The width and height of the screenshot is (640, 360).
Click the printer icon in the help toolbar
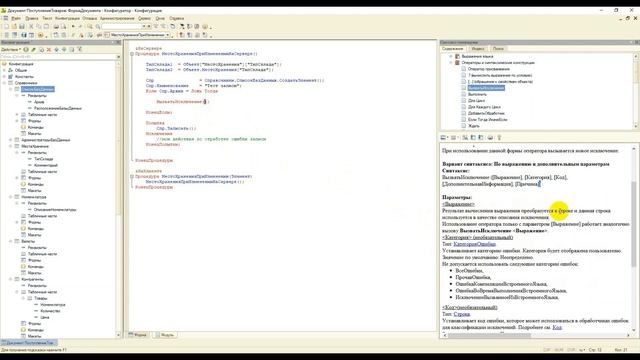coord(490,138)
